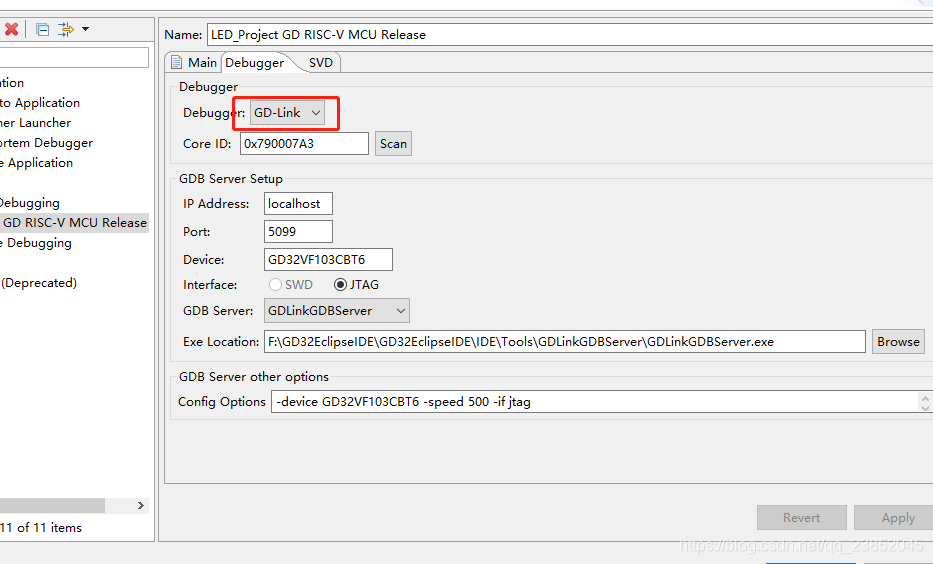The width and height of the screenshot is (933, 564).
Task: Click the tree horizontal scrollbar thumb
Action: click(x=52, y=505)
